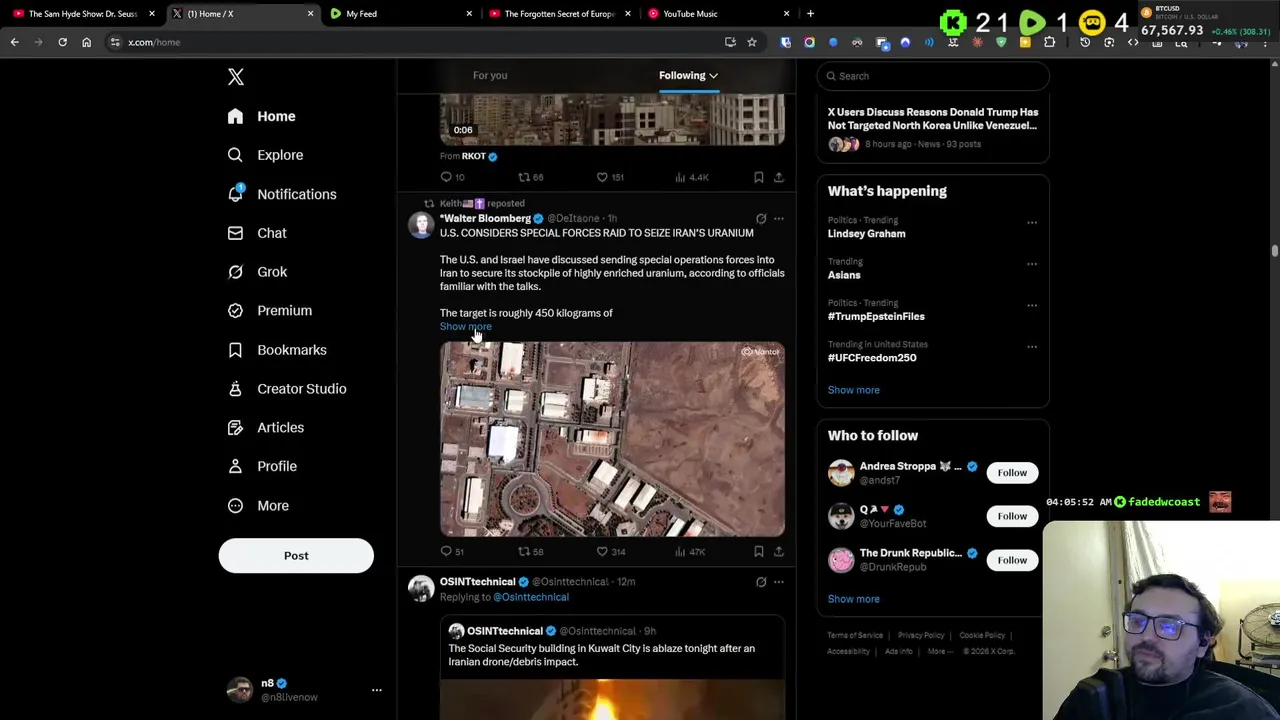Share the RKOT video post
Screen dimensions: 1280x720
779,177
